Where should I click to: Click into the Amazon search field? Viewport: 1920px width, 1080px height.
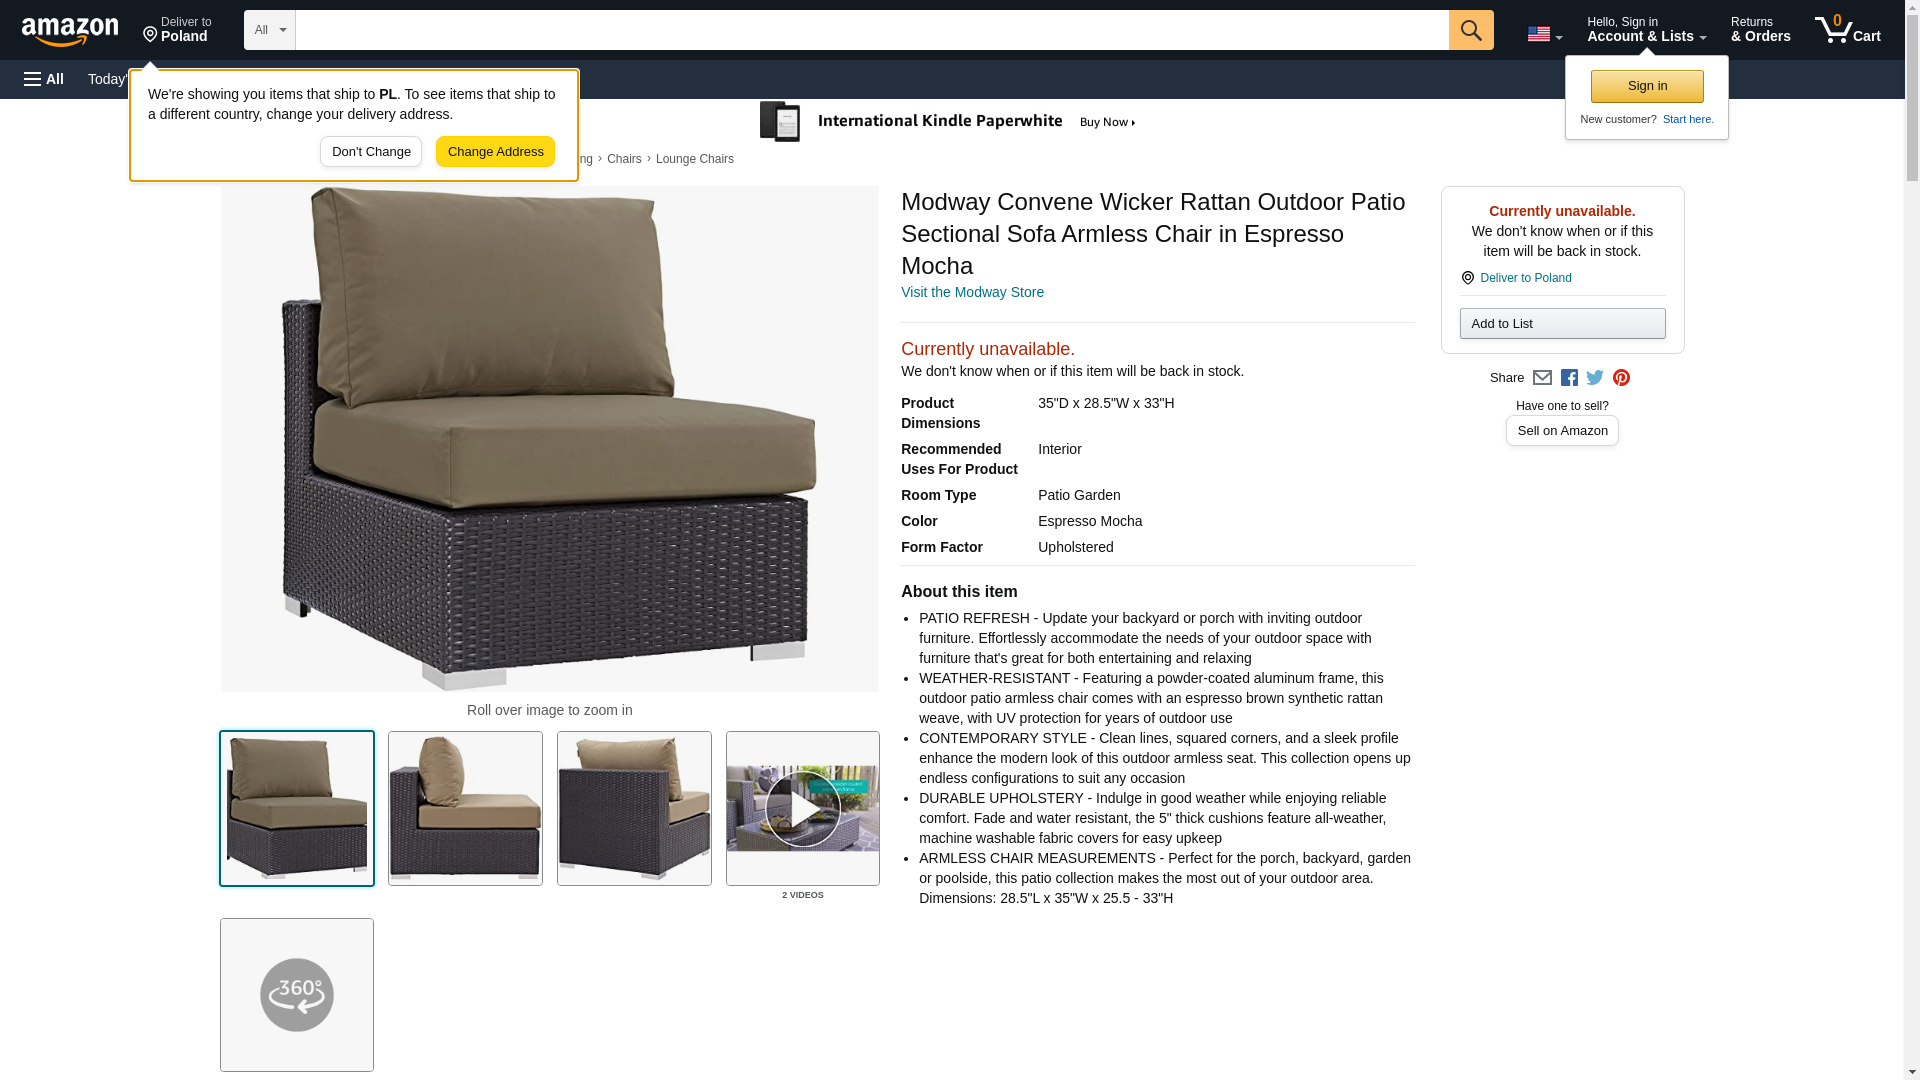871,30
